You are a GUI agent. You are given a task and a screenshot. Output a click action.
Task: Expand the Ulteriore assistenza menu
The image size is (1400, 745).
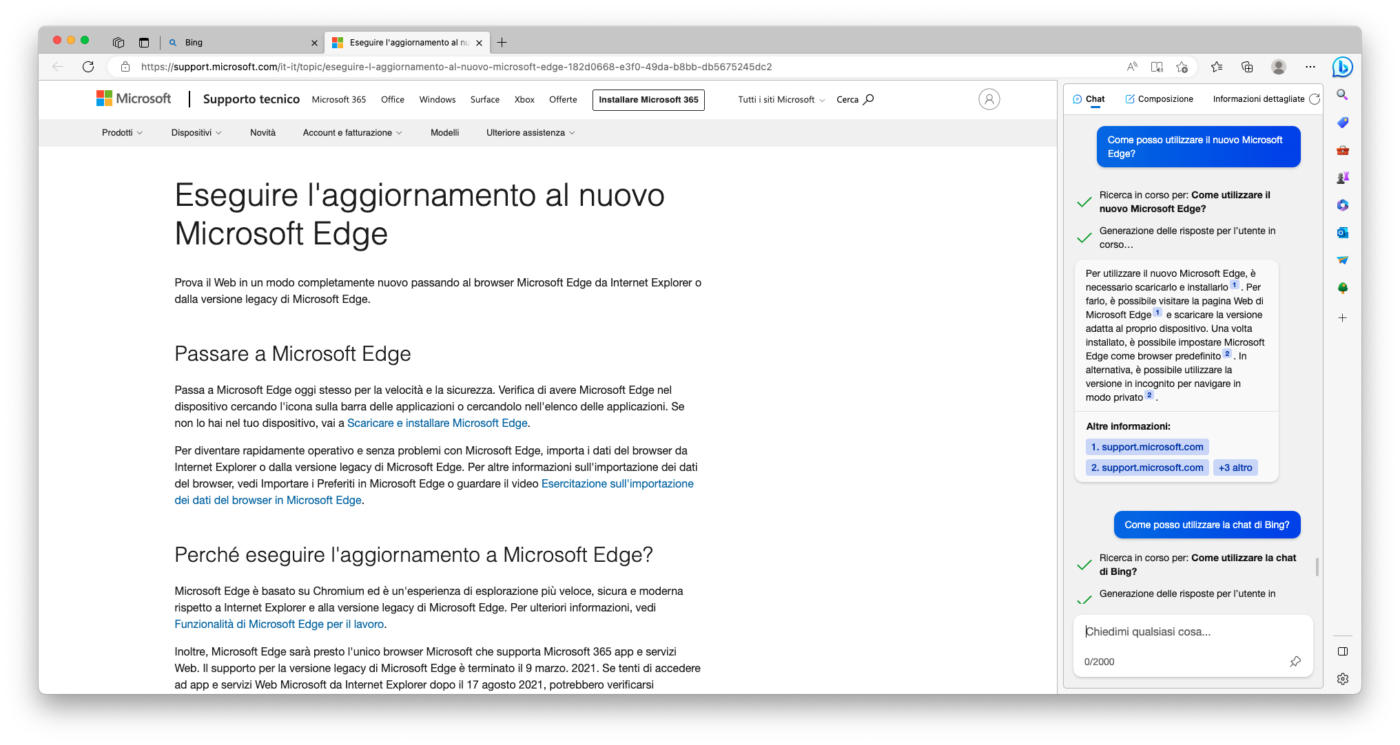(x=528, y=132)
